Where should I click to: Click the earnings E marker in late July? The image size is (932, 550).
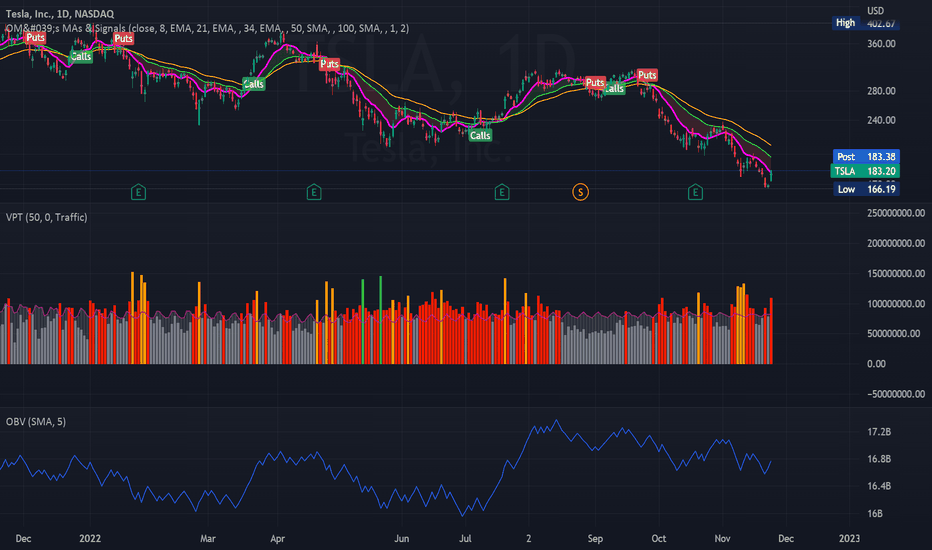(502, 192)
